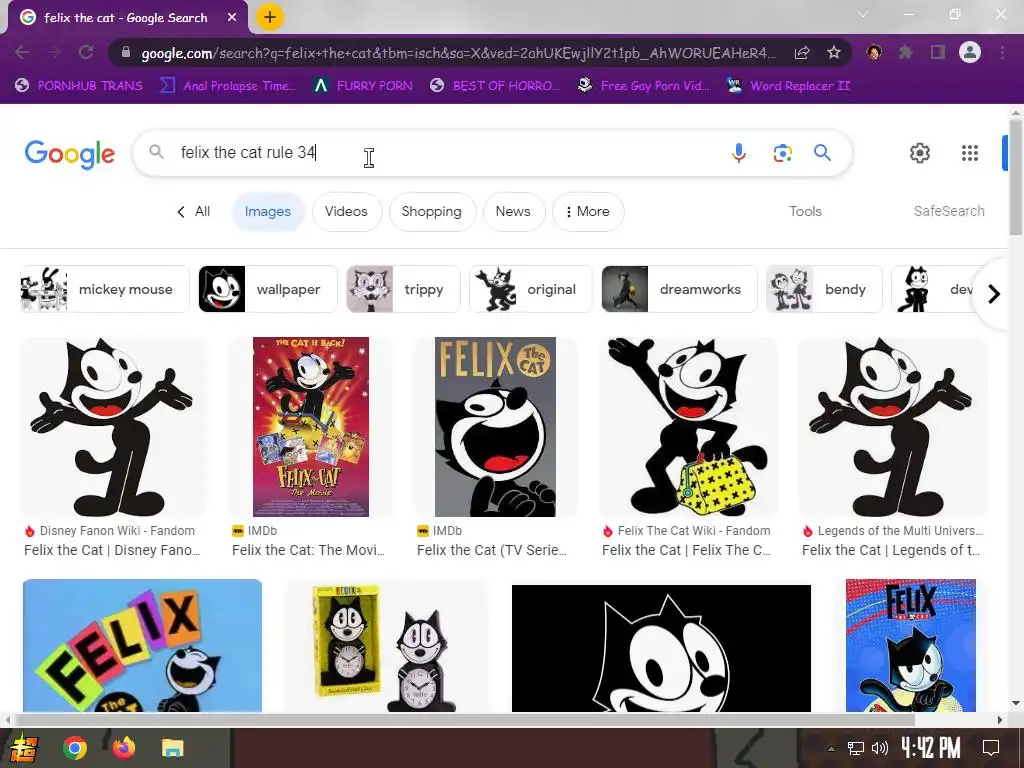The image size is (1024, 768).
Task: Advance suggestion chips with right arrow
Action: [993, 294]
